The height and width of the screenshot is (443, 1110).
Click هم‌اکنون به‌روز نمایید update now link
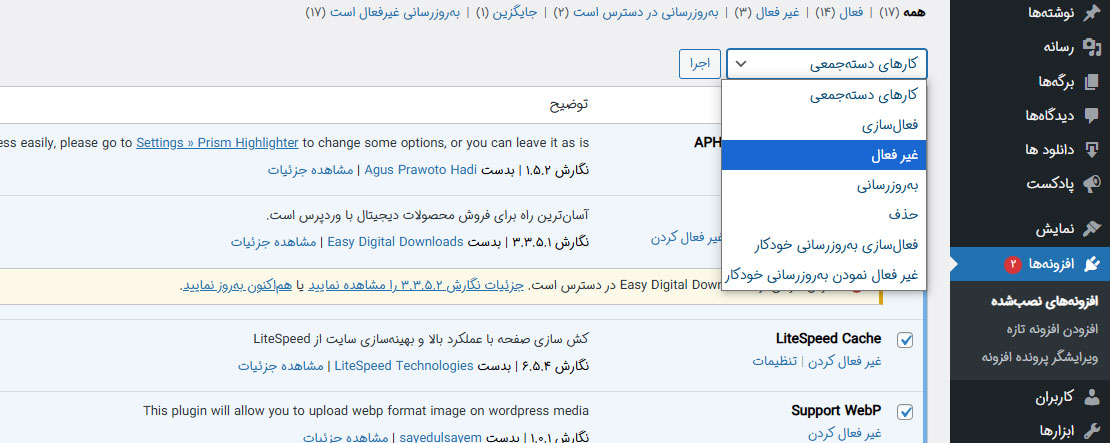point(236,286)
